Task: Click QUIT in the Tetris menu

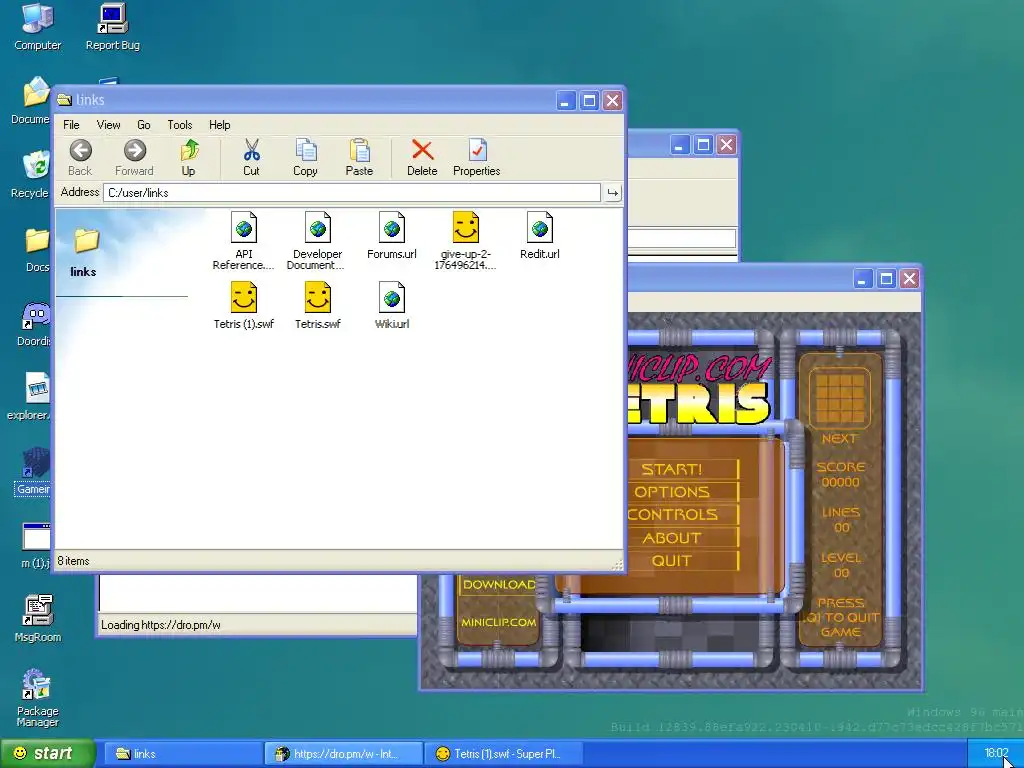Action: [672, 561]
